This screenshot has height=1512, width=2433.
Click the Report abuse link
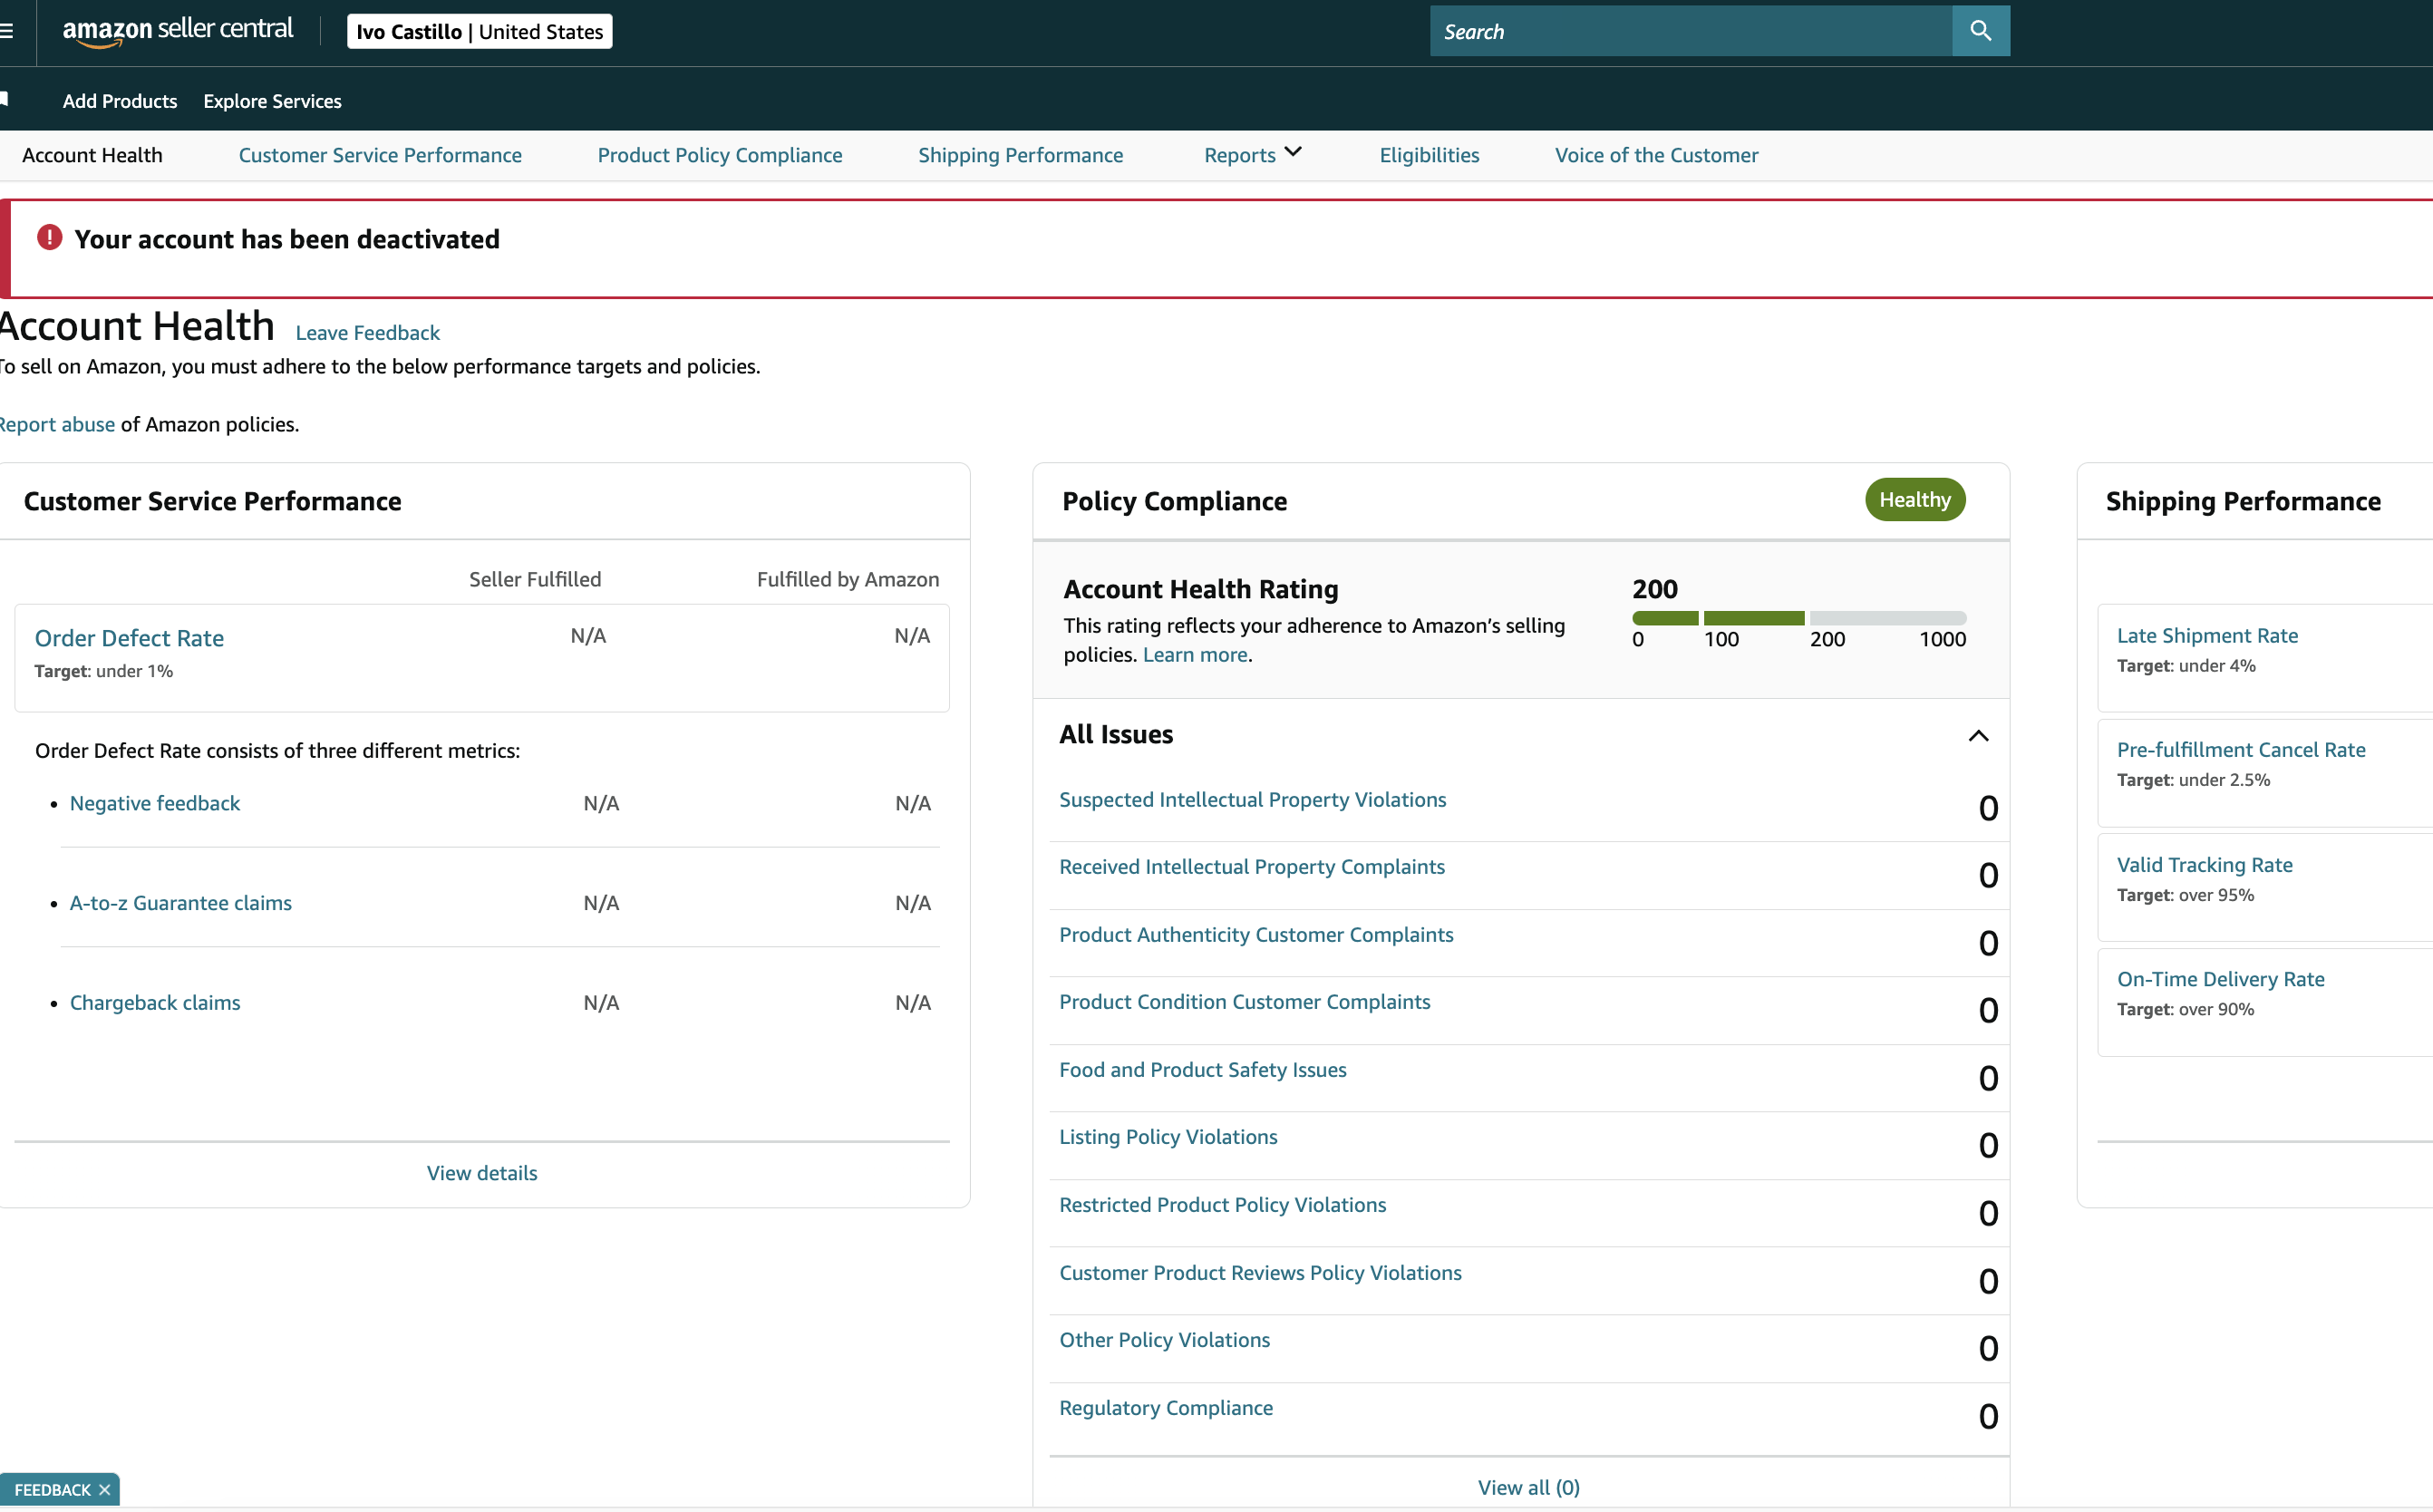click(x=57, y=424)
